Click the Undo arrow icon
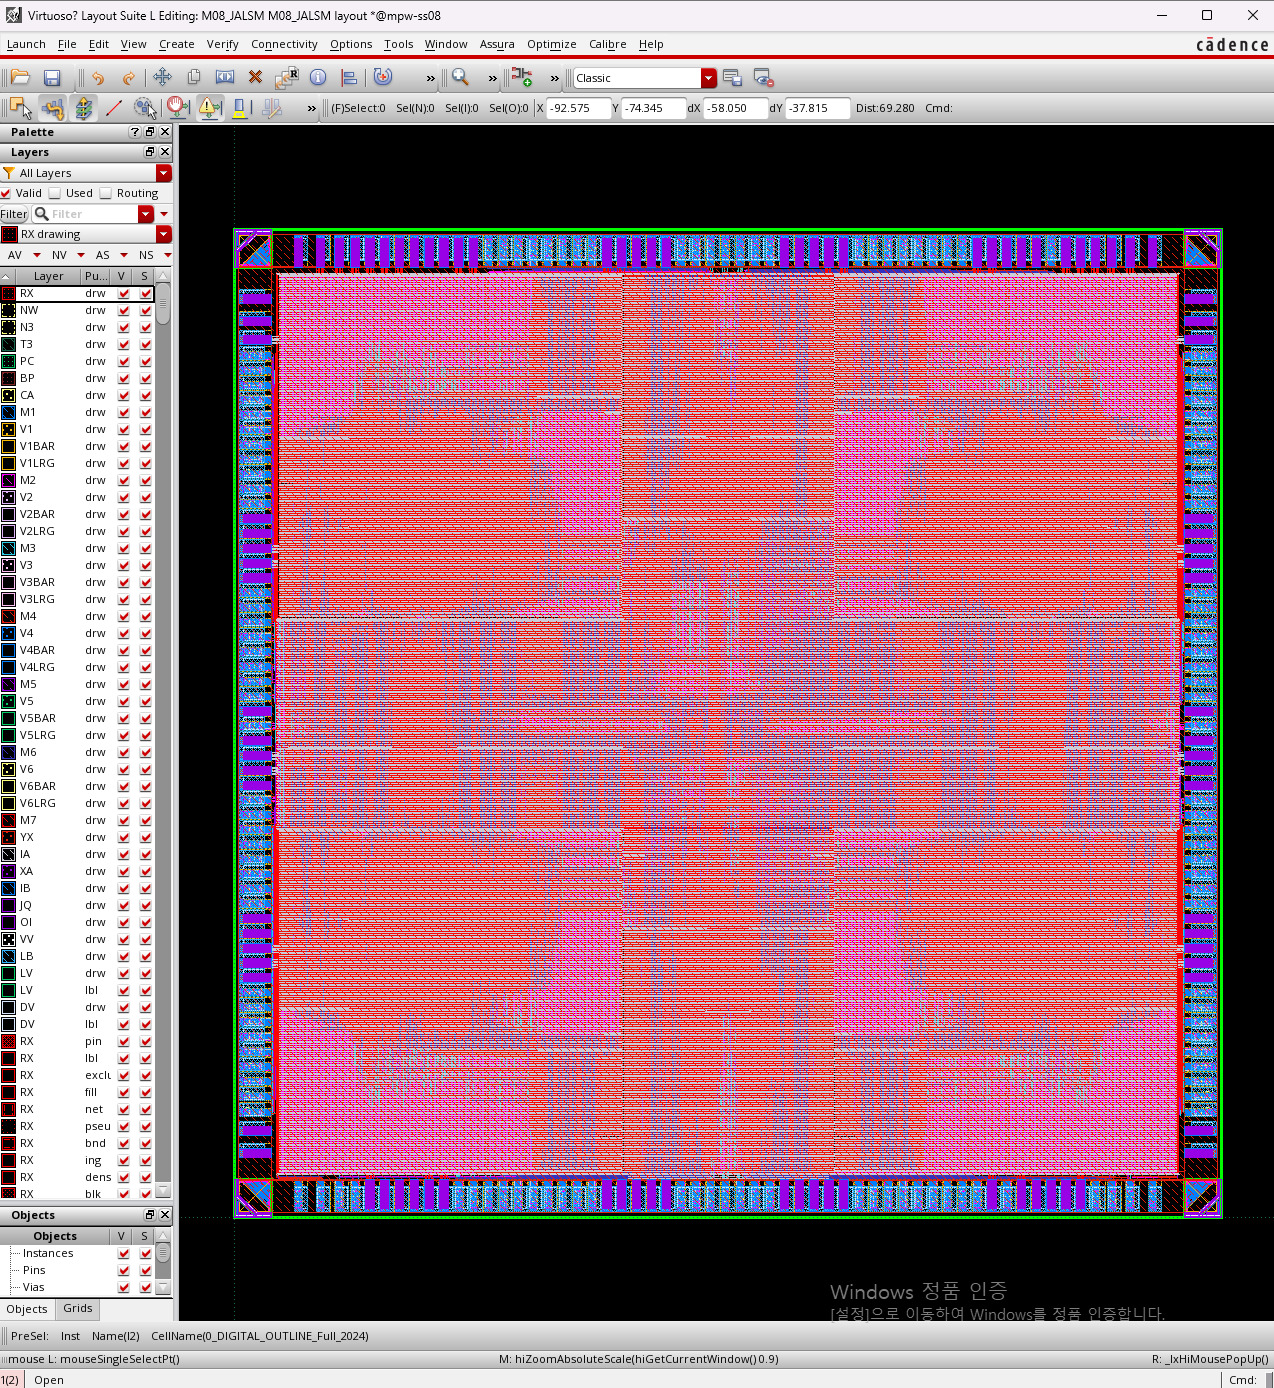Image resolution: width=1274 pixels, height=1388 pixels. (98, 78)
